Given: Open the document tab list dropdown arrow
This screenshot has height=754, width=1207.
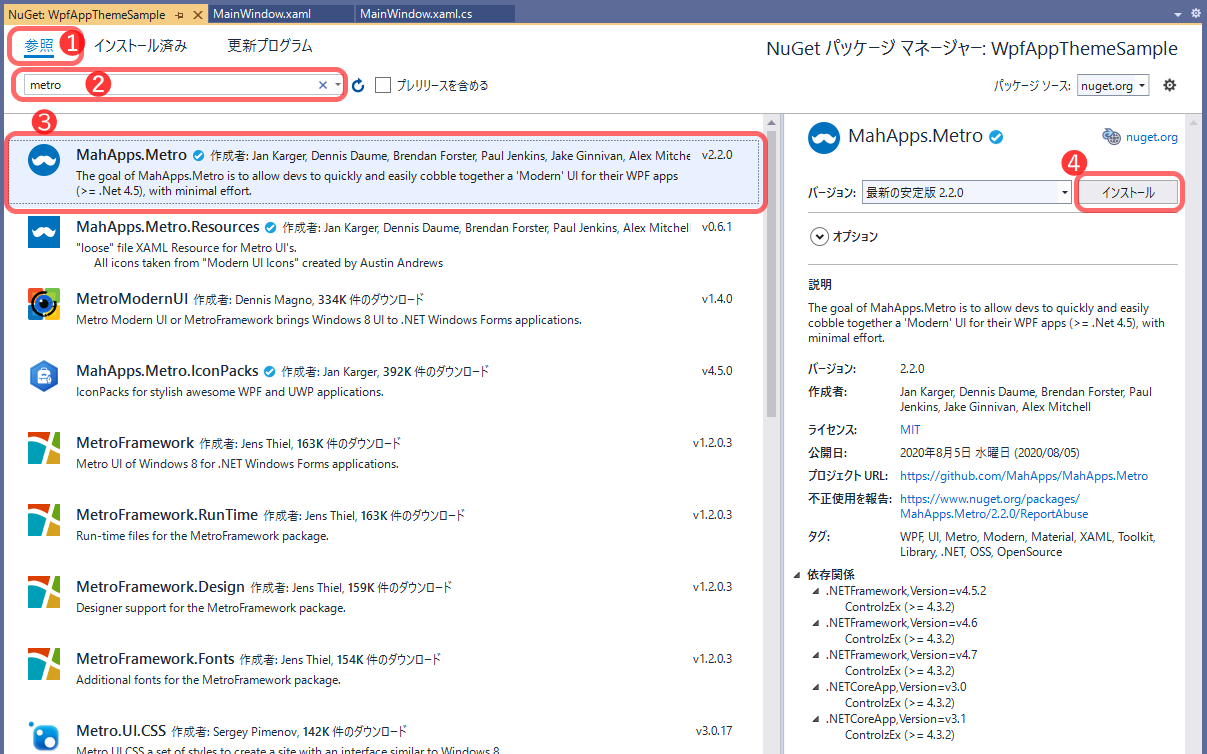Looking at the screenshot, I should pos(1180,13).
